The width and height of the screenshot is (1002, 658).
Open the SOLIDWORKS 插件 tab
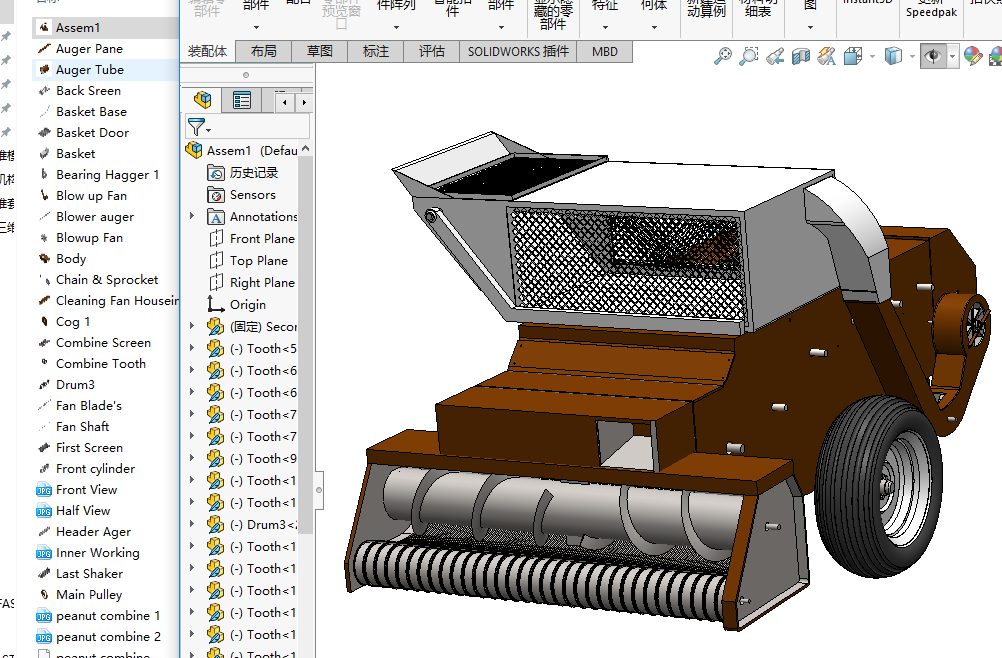pyautogui.click(x=518, y=51)
